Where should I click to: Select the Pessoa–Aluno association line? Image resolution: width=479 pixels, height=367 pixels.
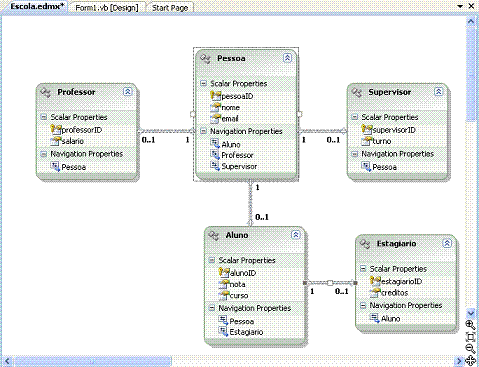(250, 203)
